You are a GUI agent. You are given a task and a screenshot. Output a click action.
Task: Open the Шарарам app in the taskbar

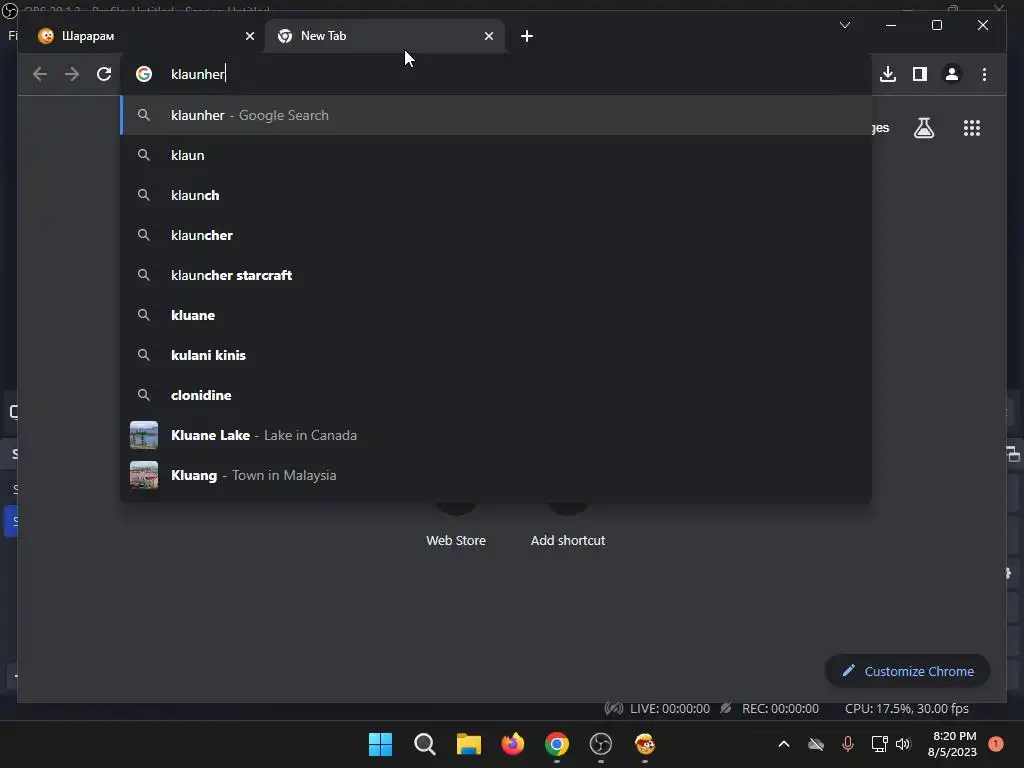click(x=645, y=744)
